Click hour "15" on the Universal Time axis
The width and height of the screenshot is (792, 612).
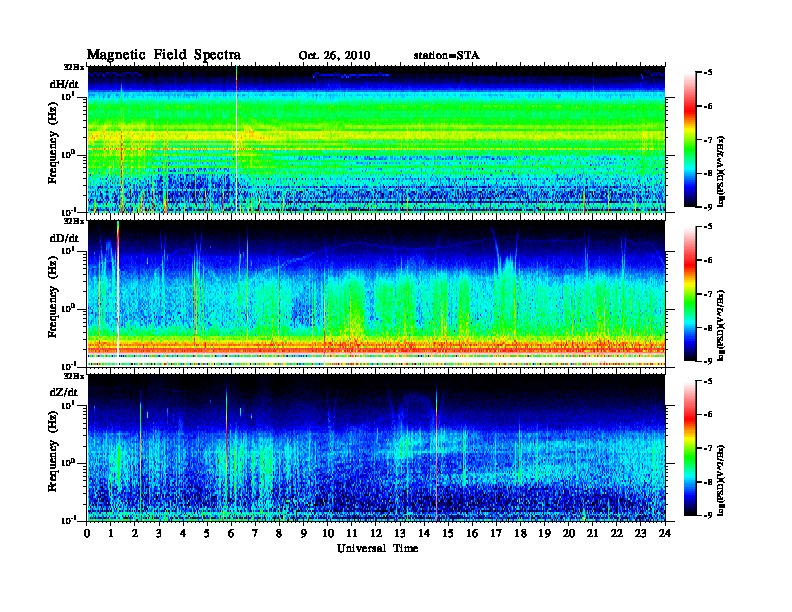(x=448, y=533)
